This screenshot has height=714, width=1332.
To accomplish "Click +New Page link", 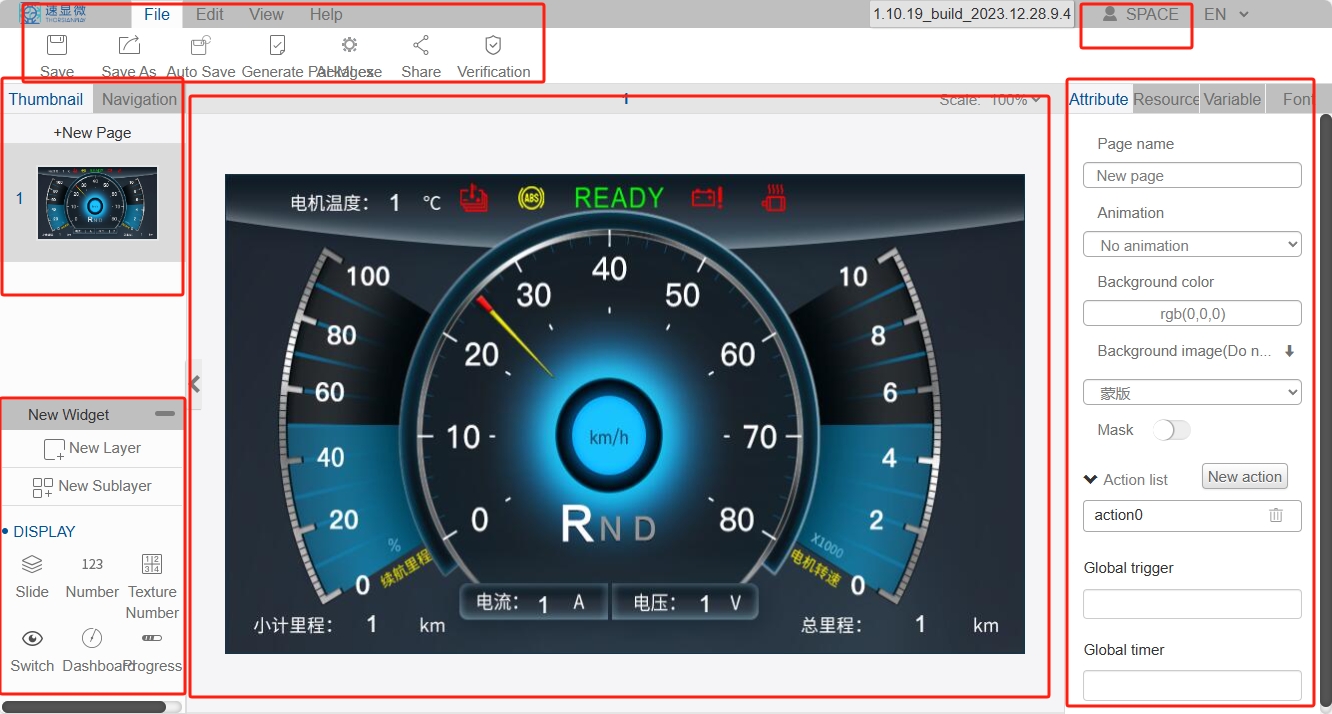I will 92,132.
